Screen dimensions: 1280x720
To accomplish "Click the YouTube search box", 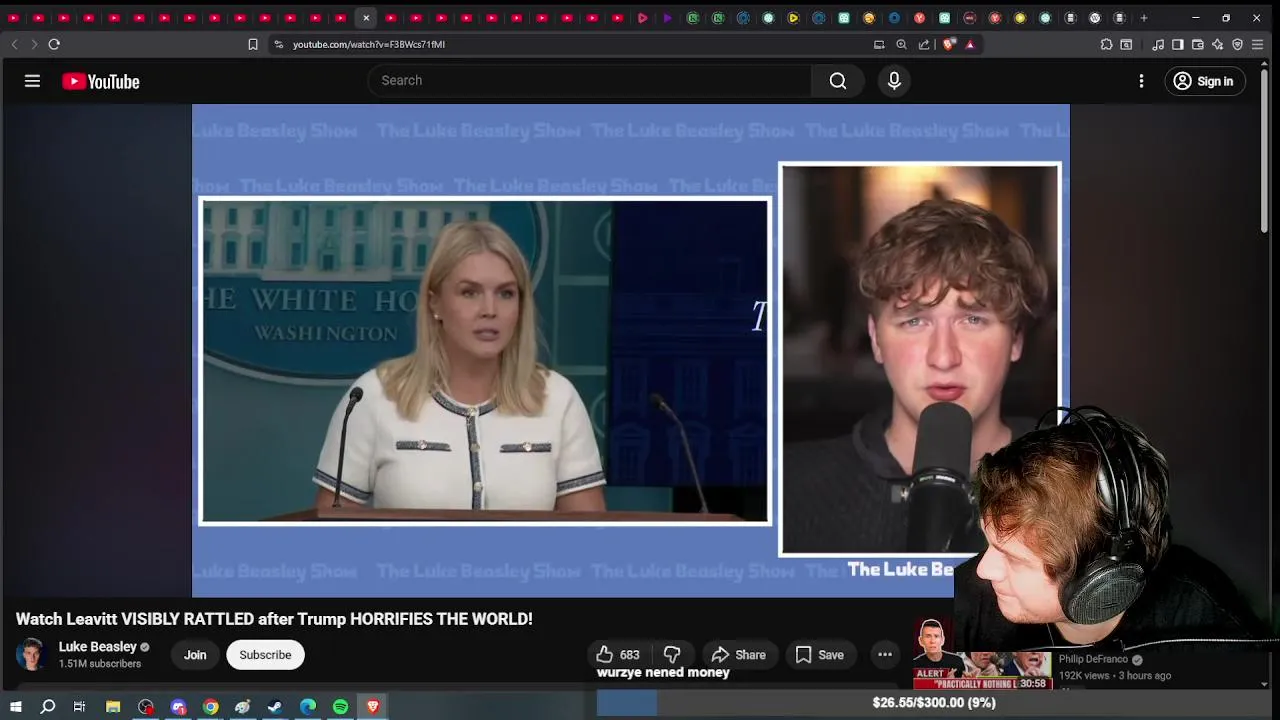I will tap(590, 80).
